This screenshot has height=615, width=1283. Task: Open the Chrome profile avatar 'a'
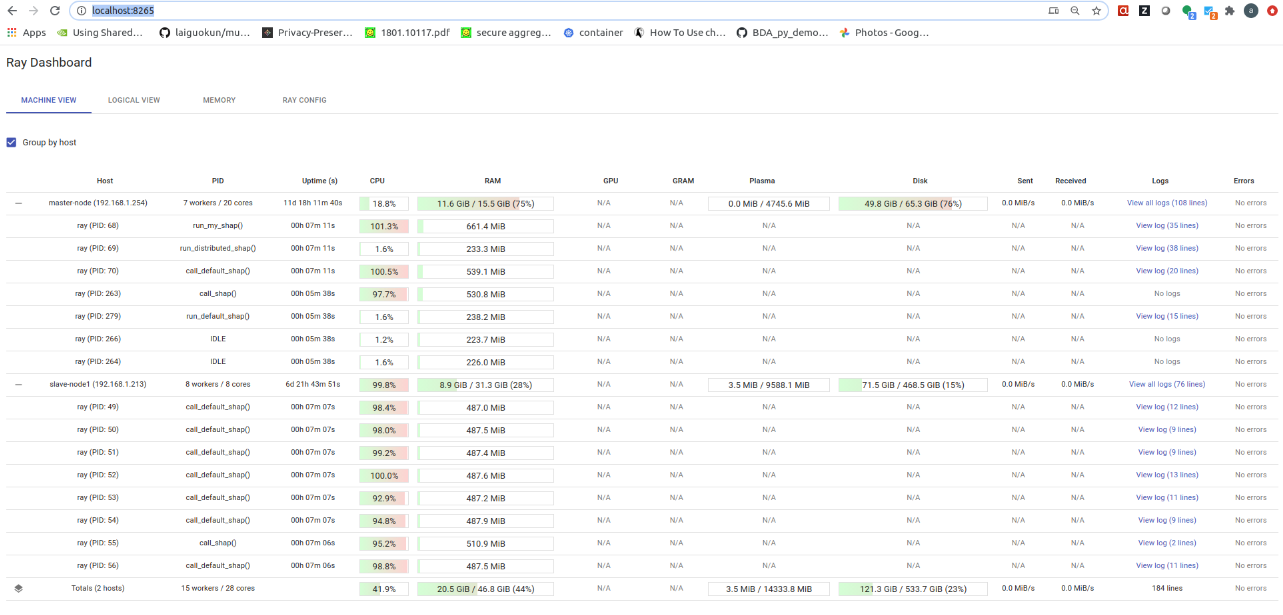[1251, 11]
